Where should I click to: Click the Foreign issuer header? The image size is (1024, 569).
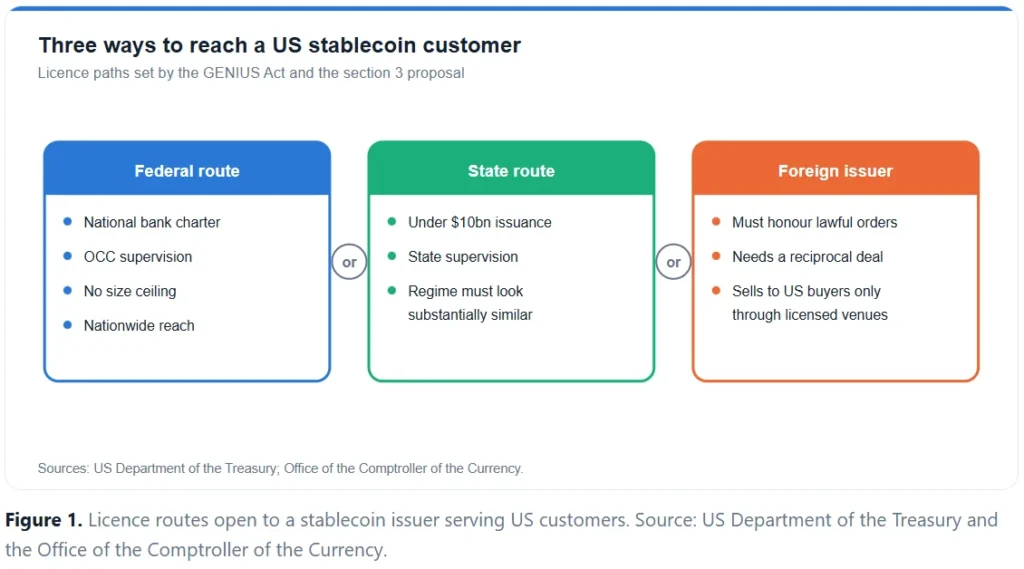pos(835,169)
